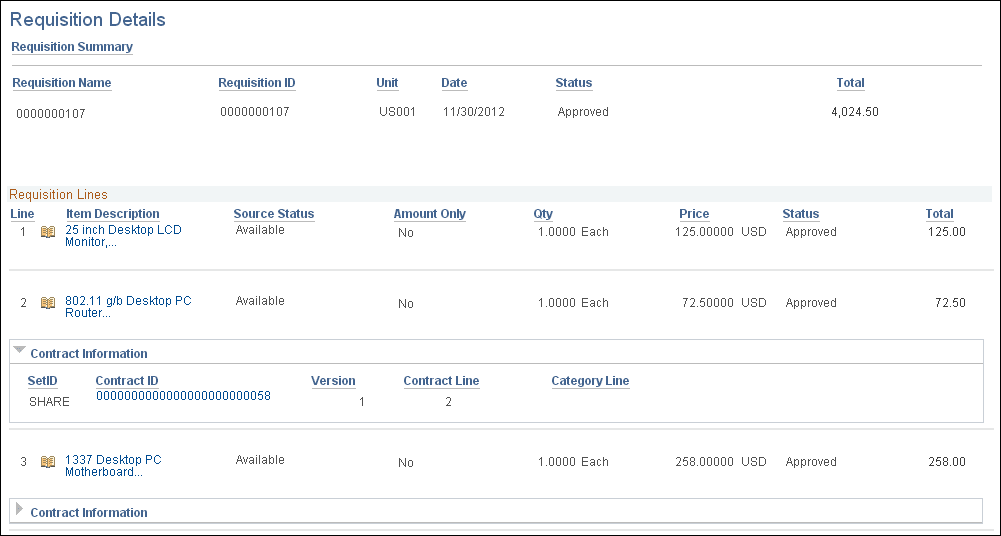
Task: Click the Price column header
Action: tap(694, 214)
